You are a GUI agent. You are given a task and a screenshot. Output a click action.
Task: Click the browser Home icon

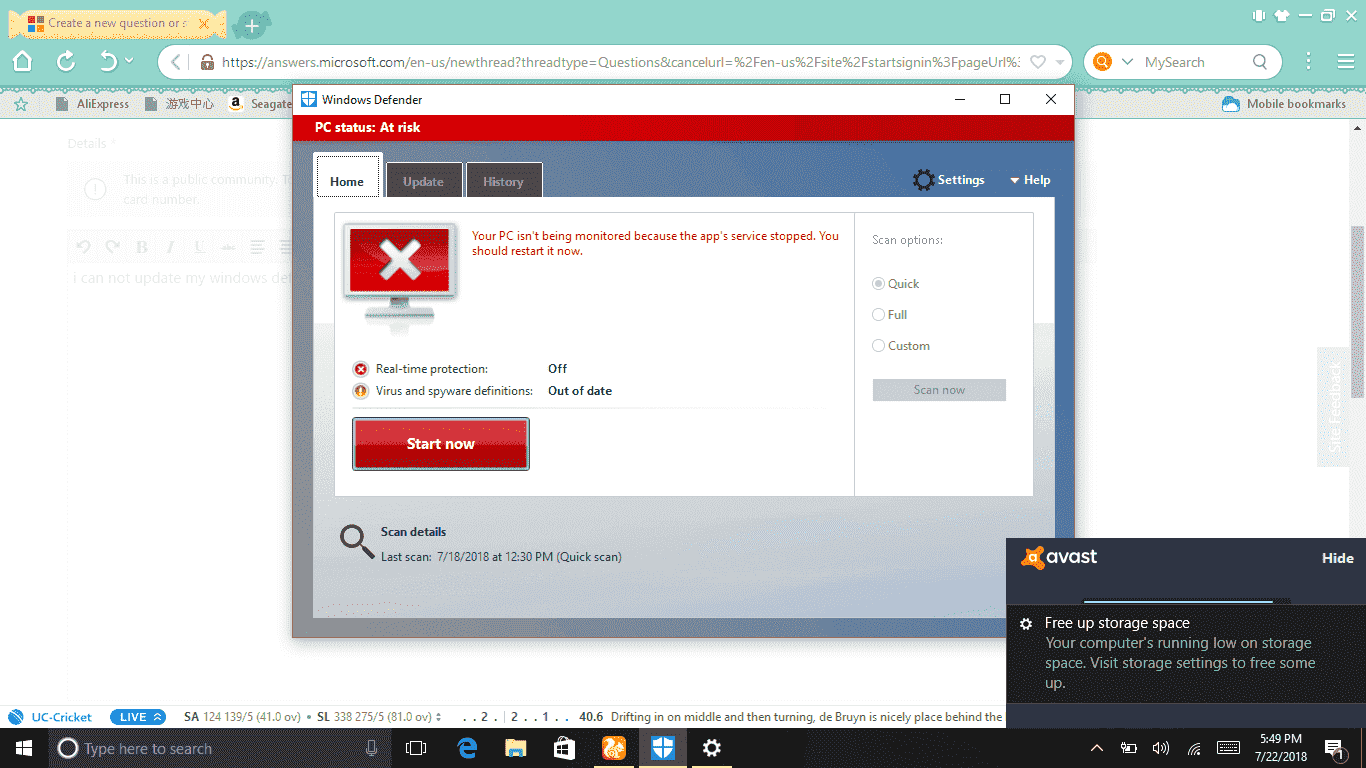(x=22, y=62)
